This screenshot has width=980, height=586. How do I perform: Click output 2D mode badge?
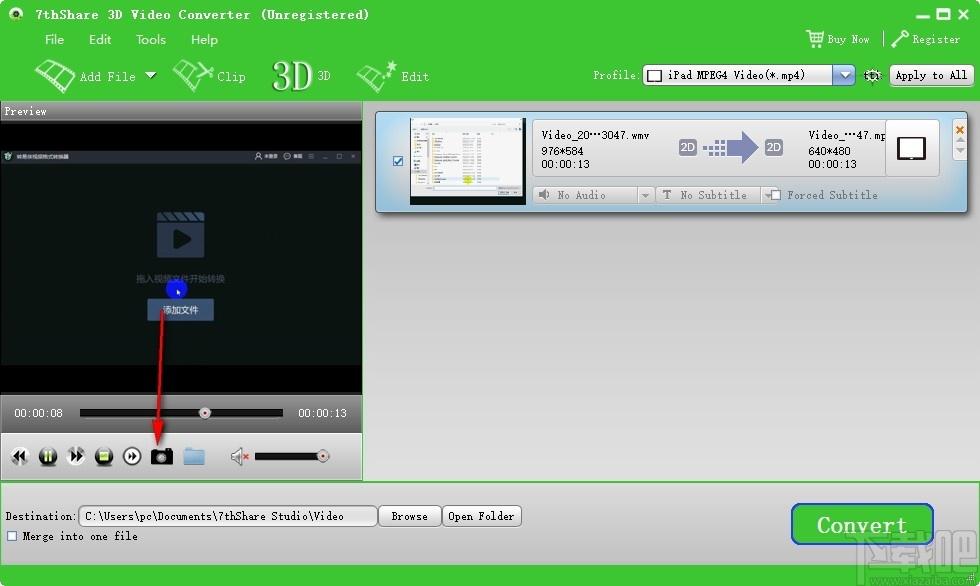pos(774,147)
